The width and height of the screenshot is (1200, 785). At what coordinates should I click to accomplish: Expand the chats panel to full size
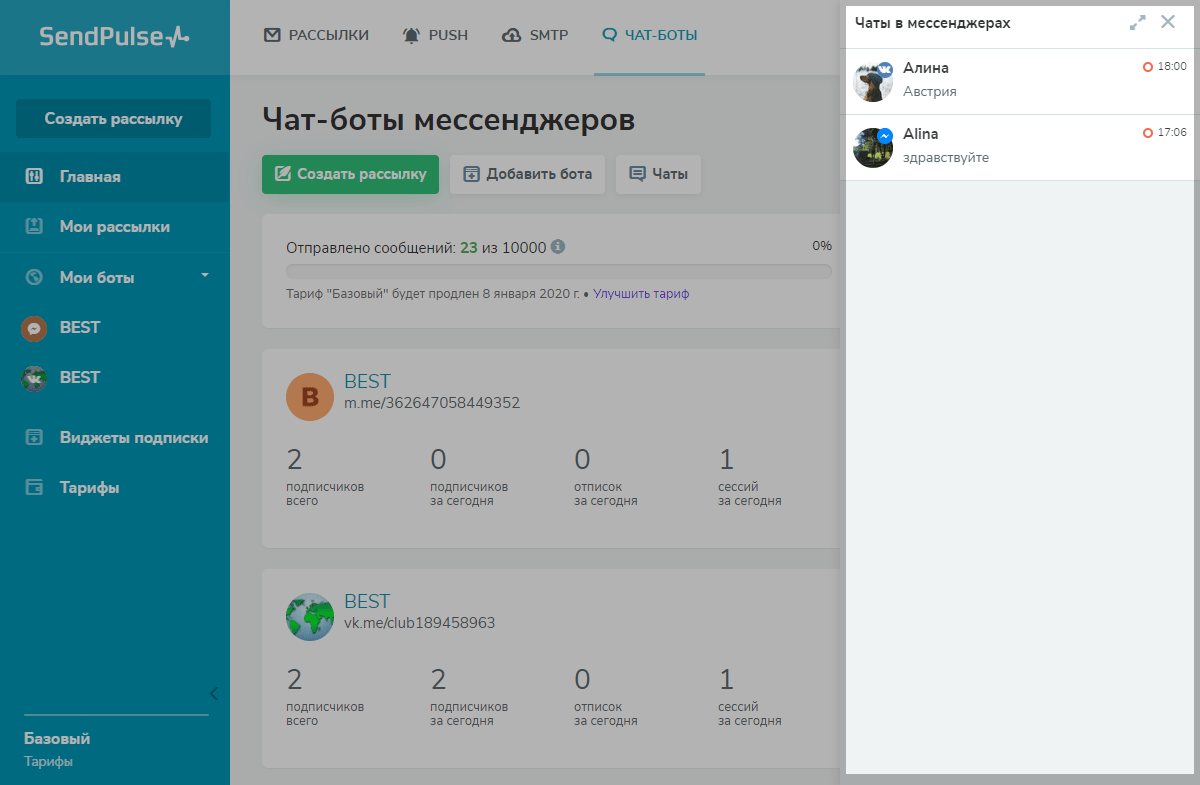tap(1137, 22)
